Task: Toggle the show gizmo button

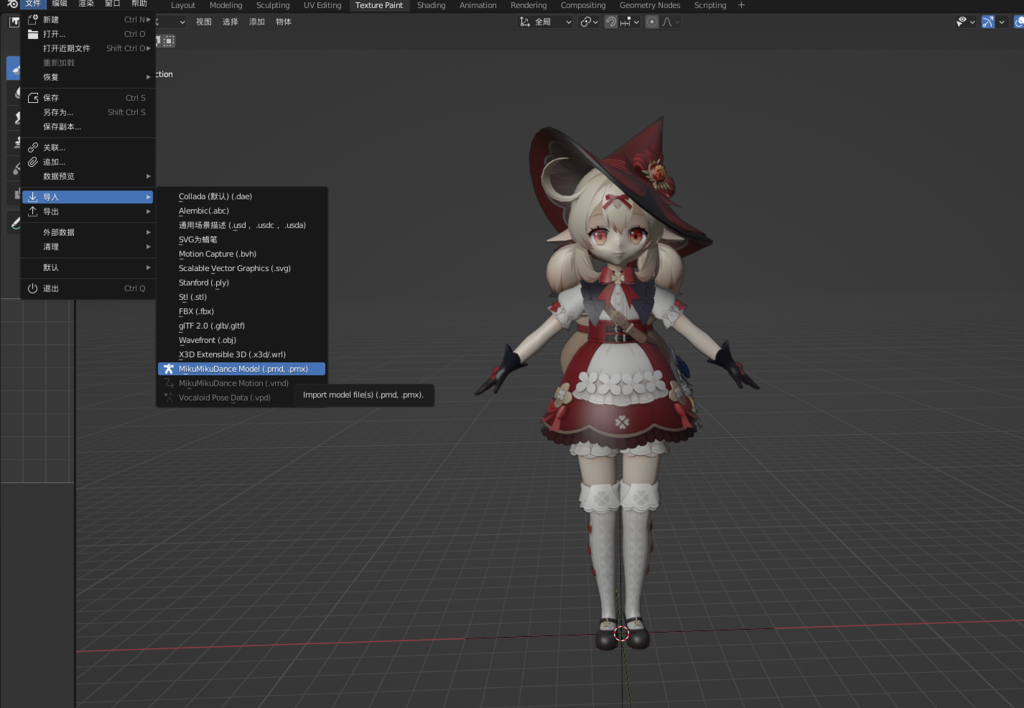Action: pyautogui.click(x=988, y=22)
